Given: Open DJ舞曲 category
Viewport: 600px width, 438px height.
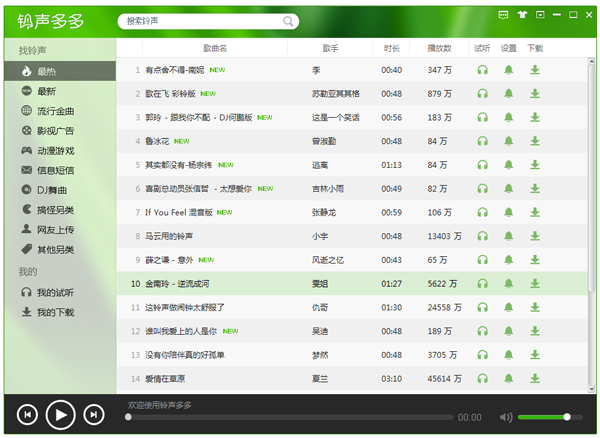Looking at the screenshot, I should (x=52, y=190).
